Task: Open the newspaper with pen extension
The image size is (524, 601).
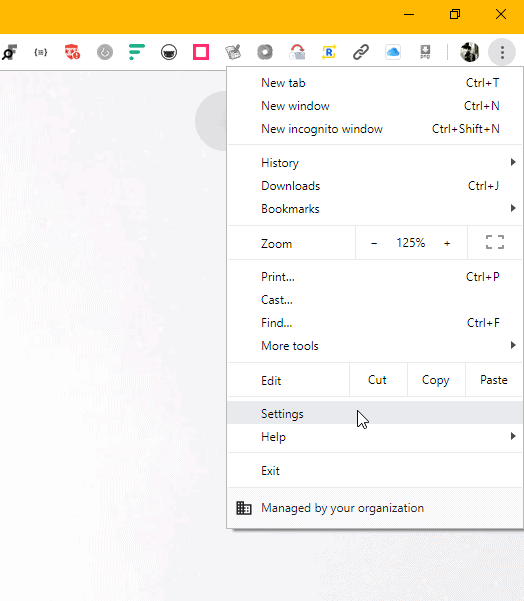Action: tap(233, 52)
